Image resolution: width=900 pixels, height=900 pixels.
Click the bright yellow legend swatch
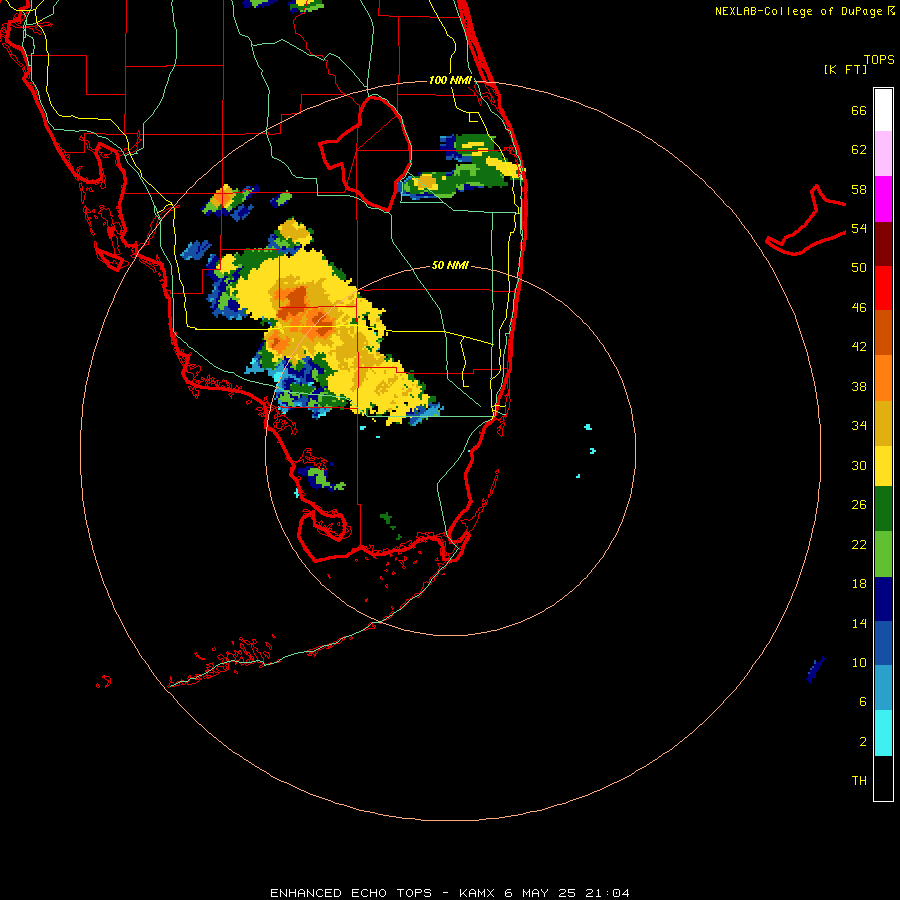tap(883, 466)
